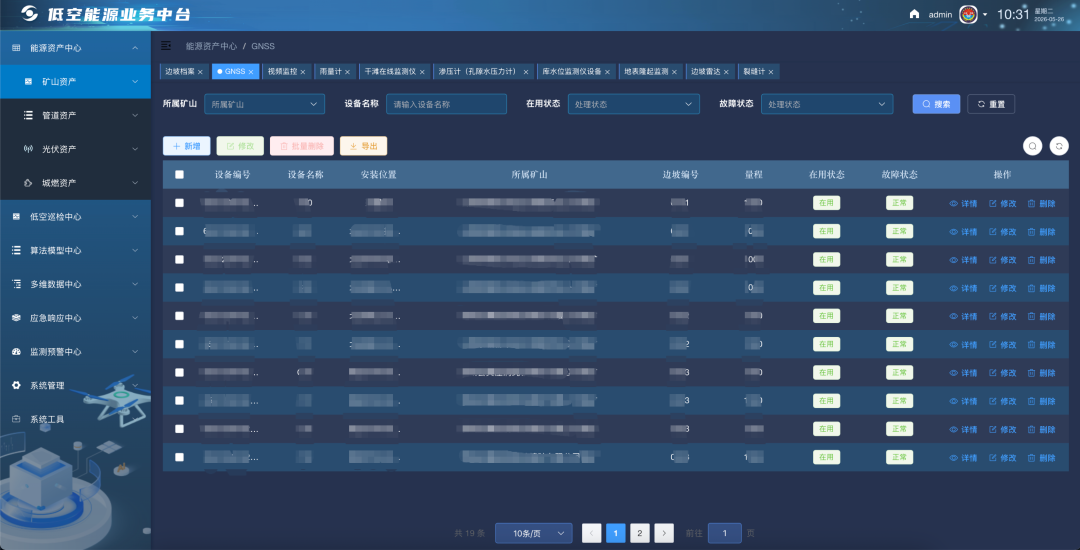
Task: Tick the third row checkbox
Action: (179, 260)
